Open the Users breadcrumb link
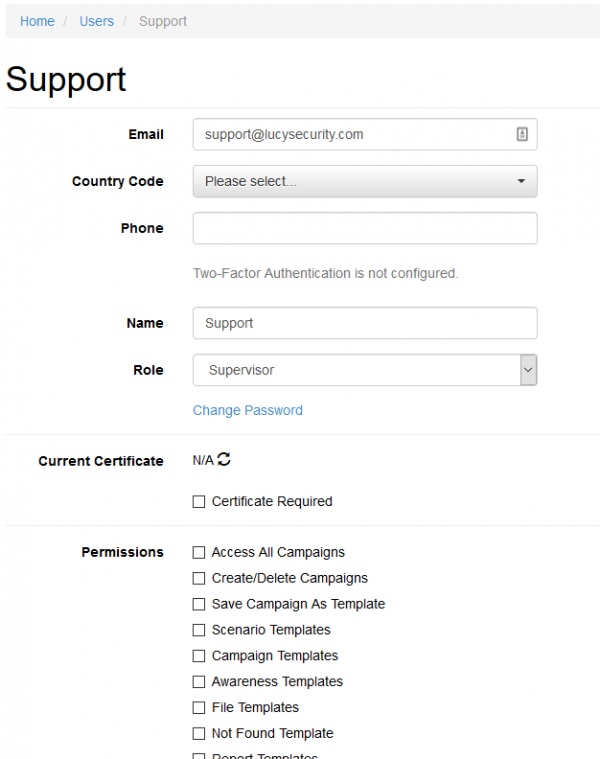The height and width of the screenshot is (759, 600). pos(97,21)
